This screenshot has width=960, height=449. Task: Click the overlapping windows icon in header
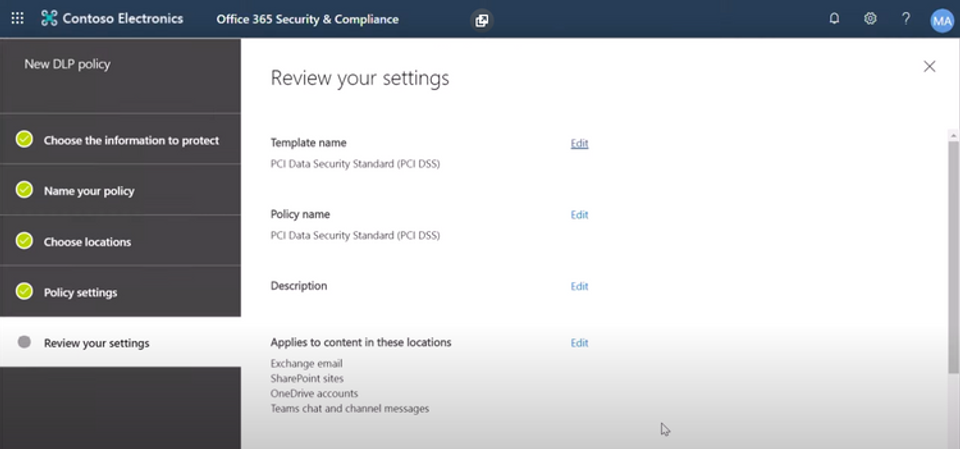[482, 20]
